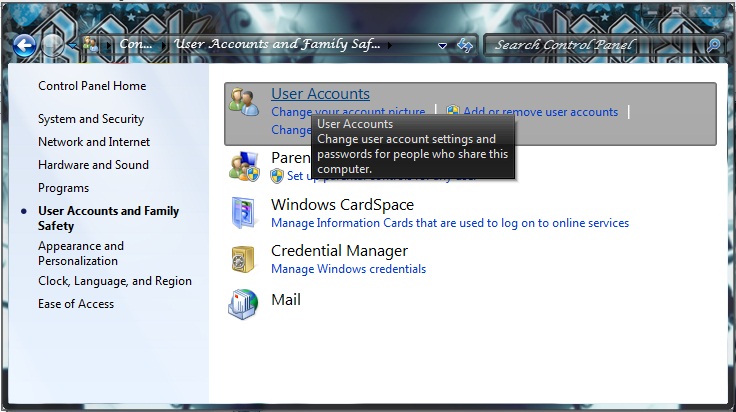The width and height of the screenshot is (736, 412).
Task: Click 'Change your account picture' link
Action: click(348, 112)
